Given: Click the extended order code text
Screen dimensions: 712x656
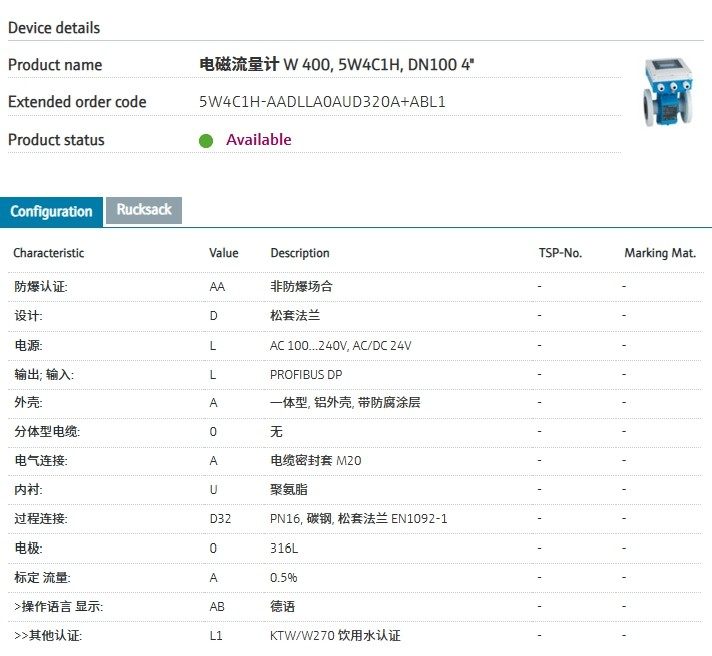Looking at the screenshot, I should pyautogui.click(x=322, y=102).
